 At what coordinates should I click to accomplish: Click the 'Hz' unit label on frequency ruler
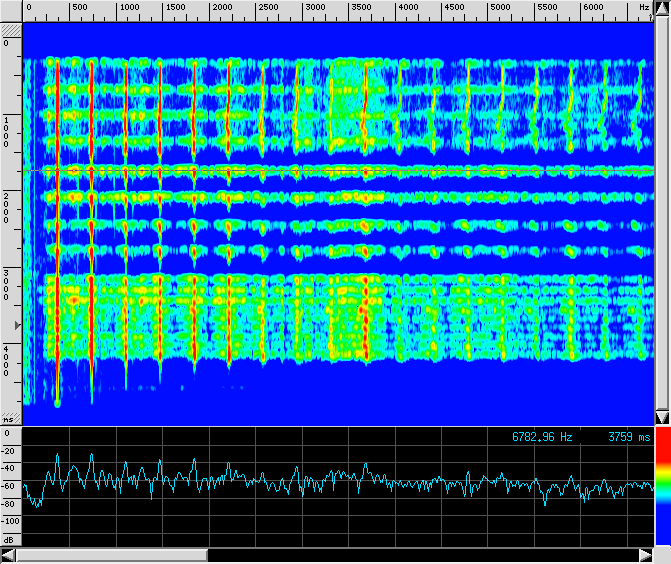(643, 8)
